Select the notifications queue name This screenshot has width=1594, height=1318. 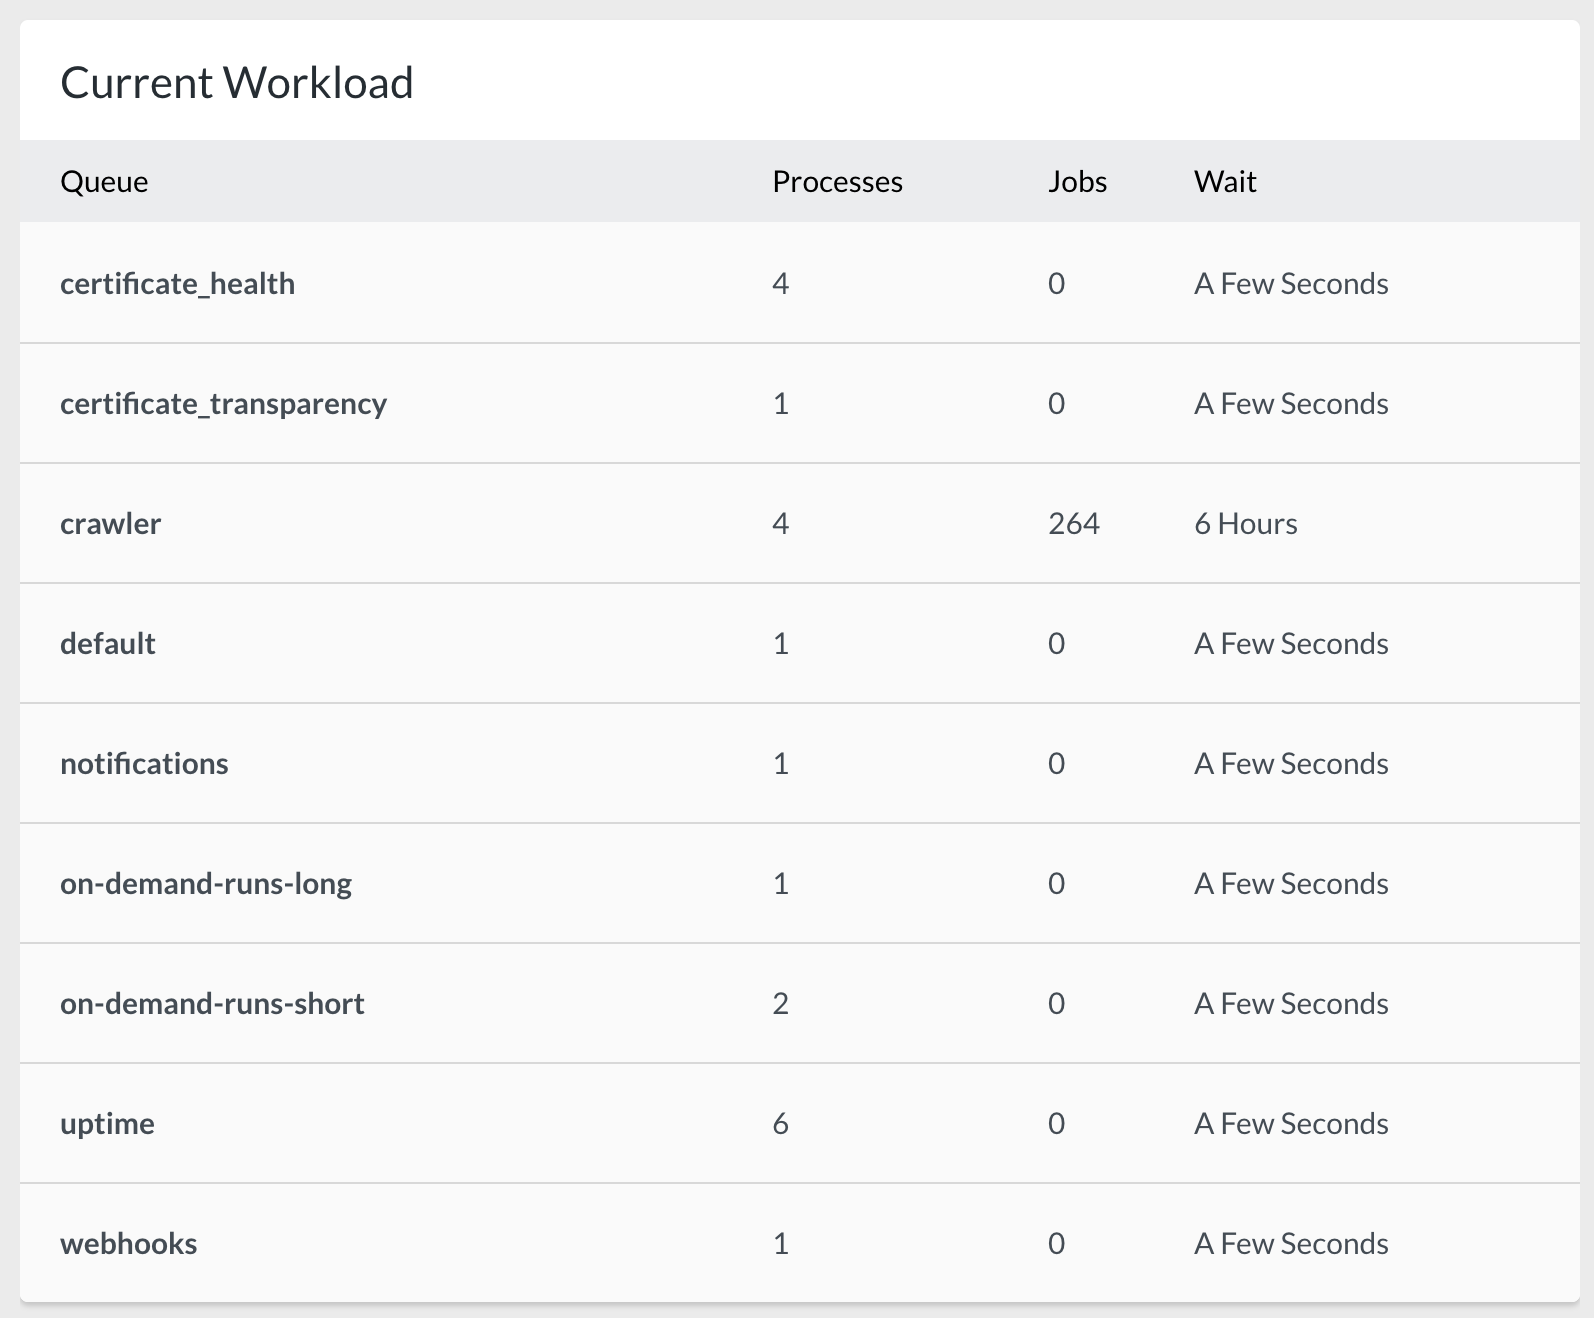click(x=144, y=764)
